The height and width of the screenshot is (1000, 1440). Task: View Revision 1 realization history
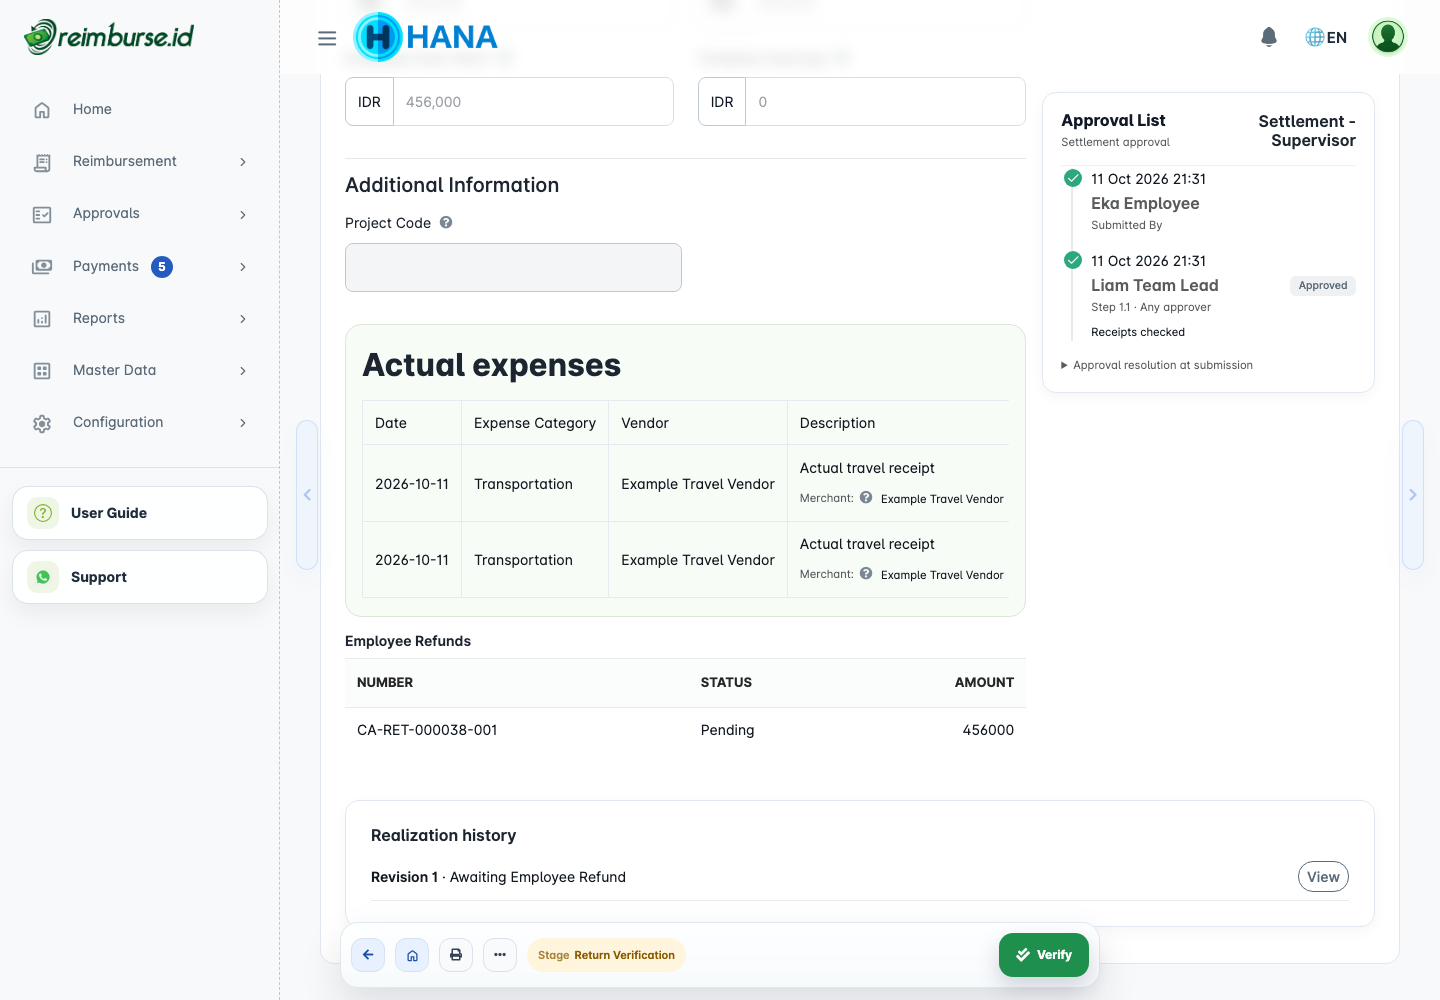click(x=1323, y=877)
